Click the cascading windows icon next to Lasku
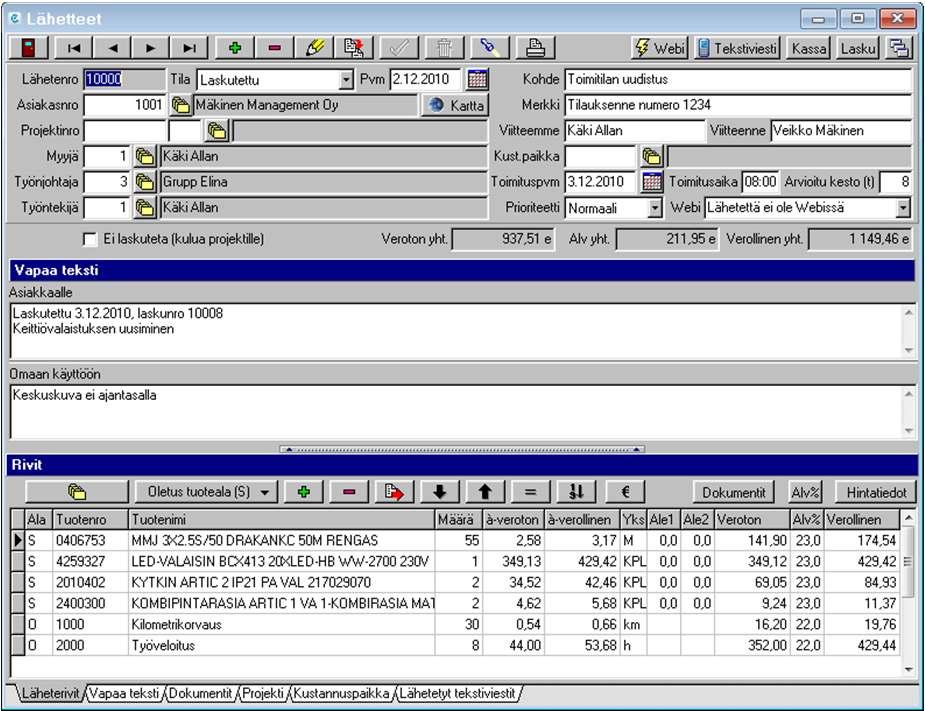Image resolution: width=925 pixels, height=711 pixels. click(x=898, y=48)
